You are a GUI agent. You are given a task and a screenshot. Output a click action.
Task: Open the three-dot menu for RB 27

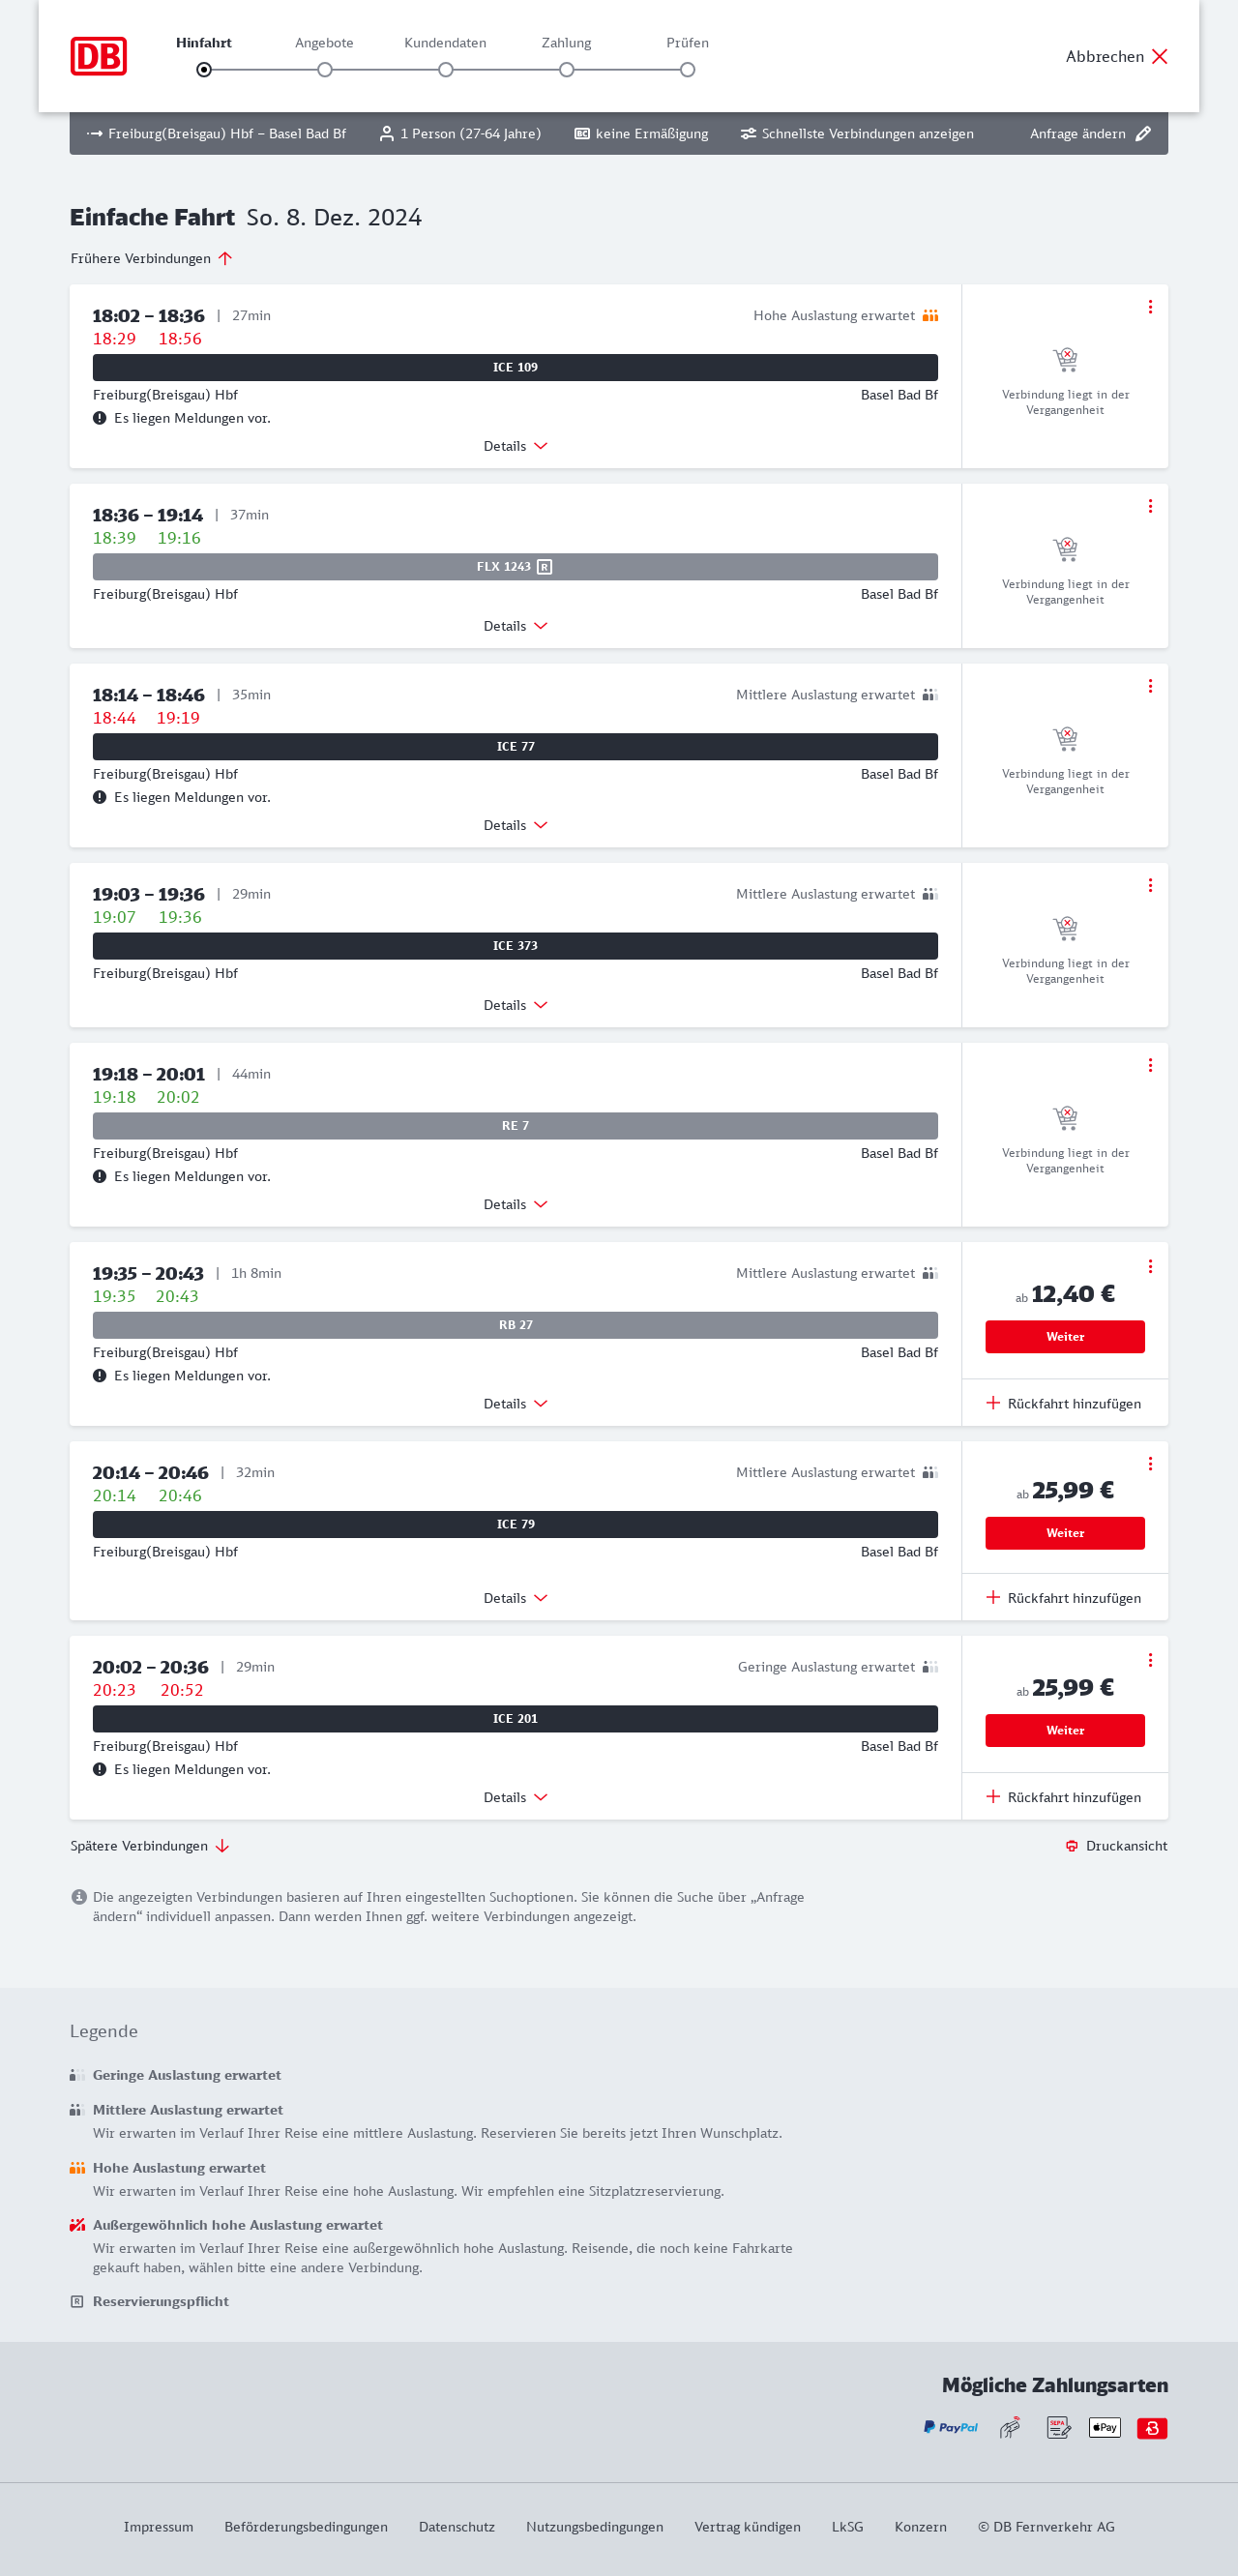[1150, 1266]
